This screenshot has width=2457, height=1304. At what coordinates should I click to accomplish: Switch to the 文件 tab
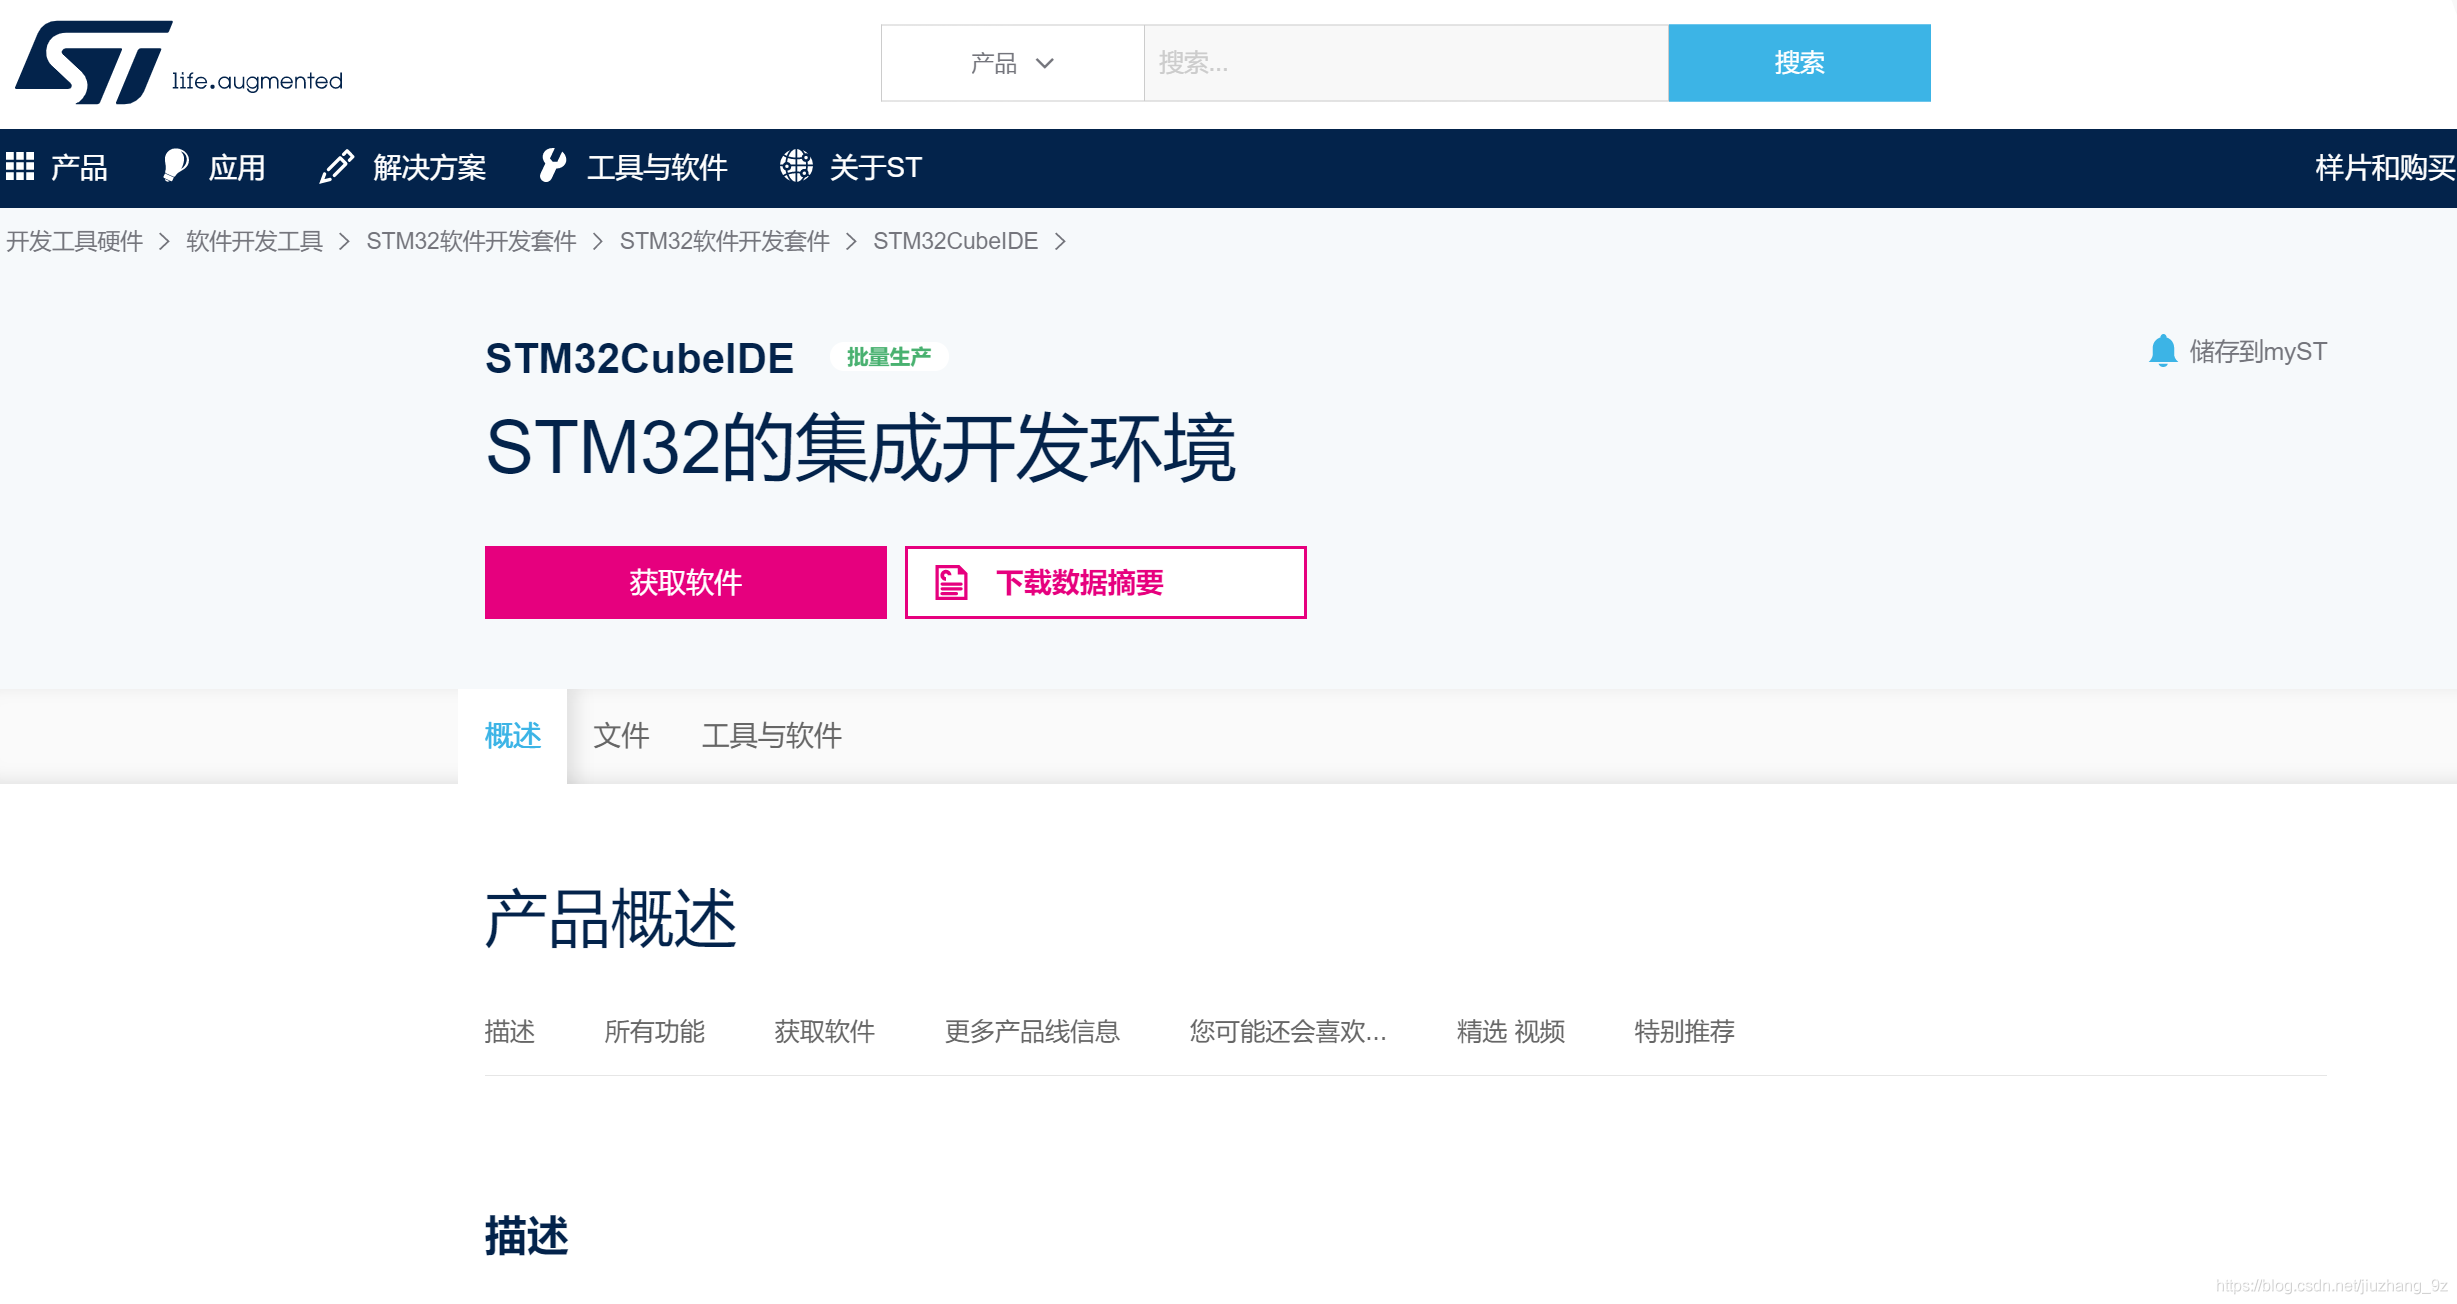tap(621, 736)
